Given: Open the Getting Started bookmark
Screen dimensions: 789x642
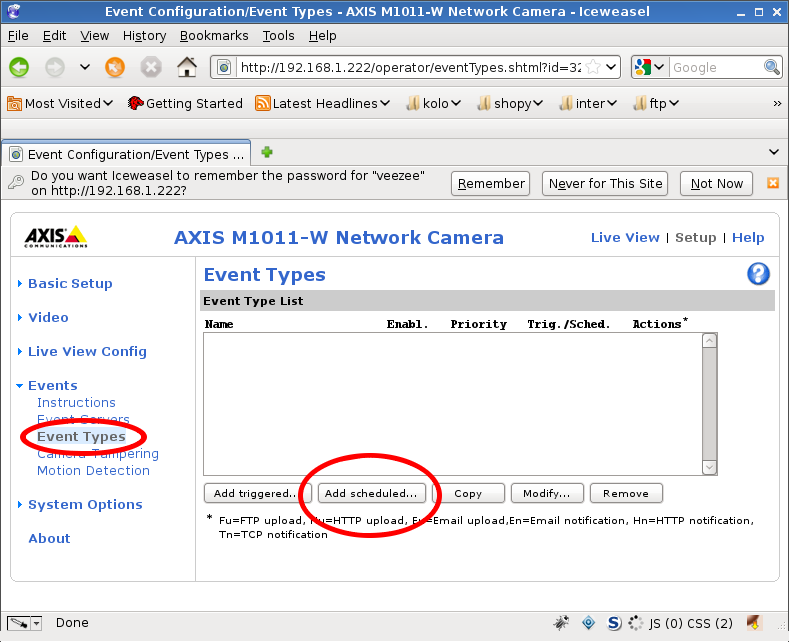Looking at the screenshot, I should pos(185,103).
